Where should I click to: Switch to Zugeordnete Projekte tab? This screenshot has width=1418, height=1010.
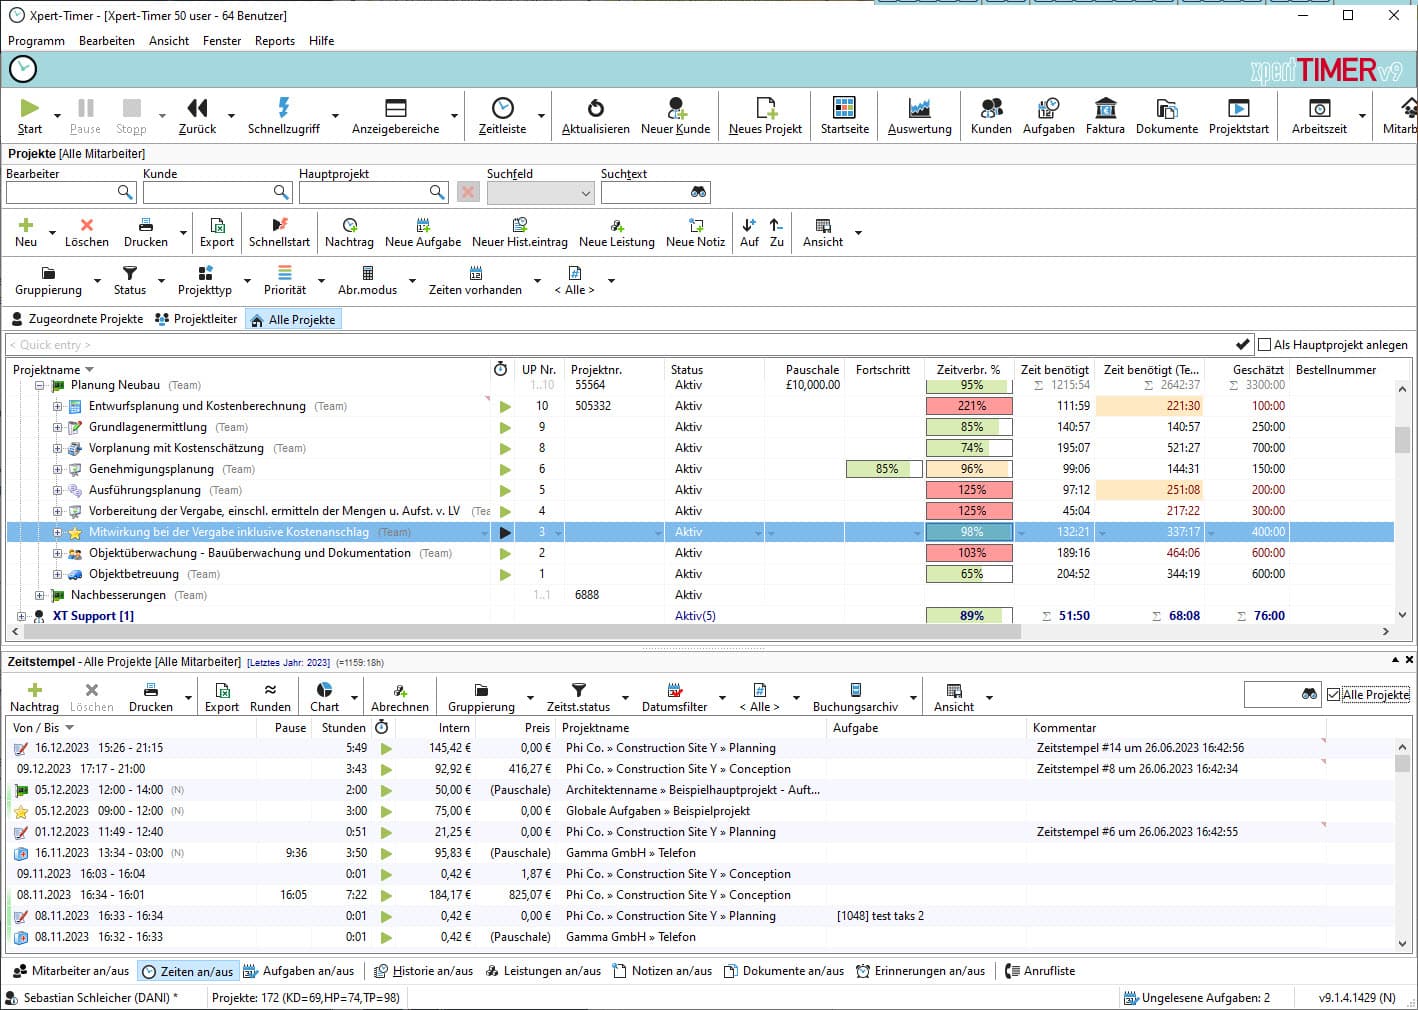(77, 319)
